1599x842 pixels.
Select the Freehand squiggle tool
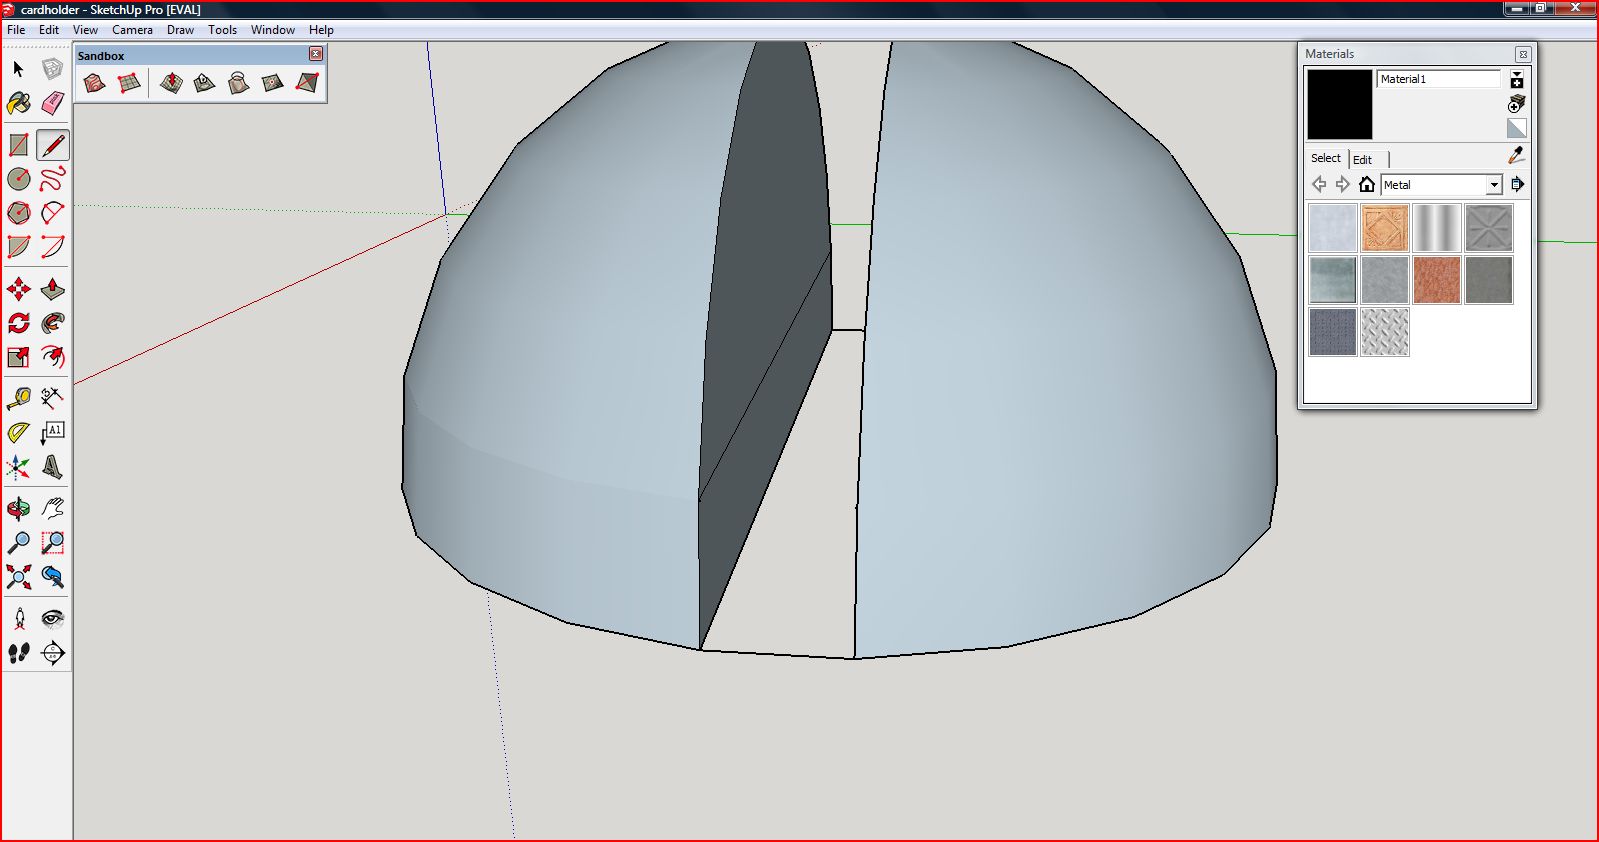52,179
